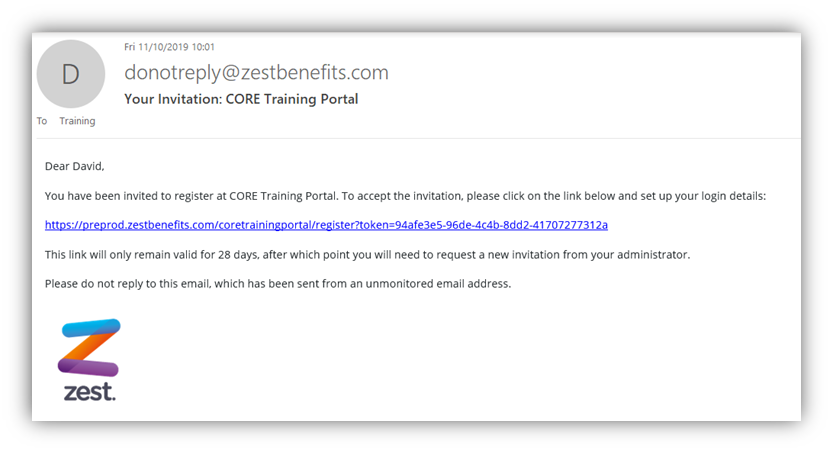This screenshot has height=453, width=833.
Task: Click the subject Your Invitation: CORE Training Portal
Action: pyautogui.click(x=241, y=99)
